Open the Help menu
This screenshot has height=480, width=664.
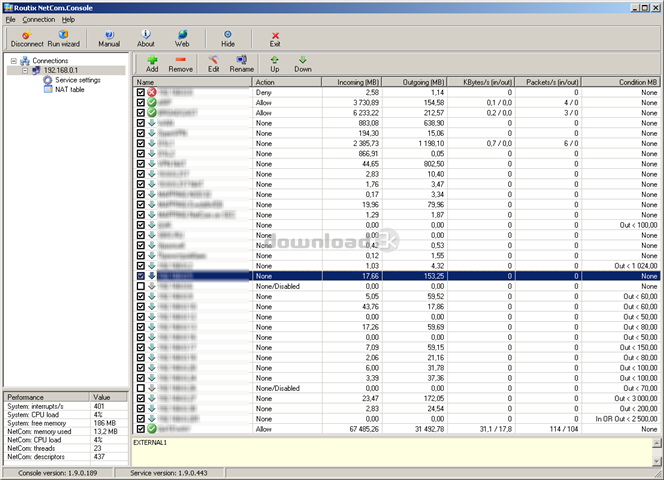68,19
